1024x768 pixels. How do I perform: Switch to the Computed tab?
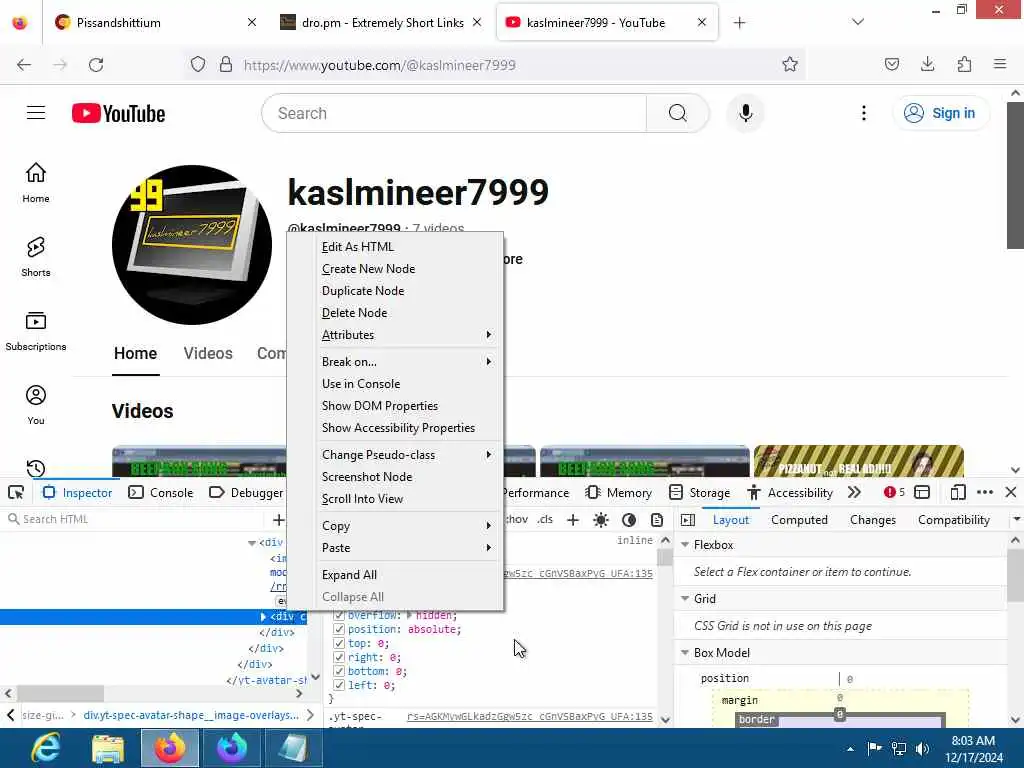799,520
